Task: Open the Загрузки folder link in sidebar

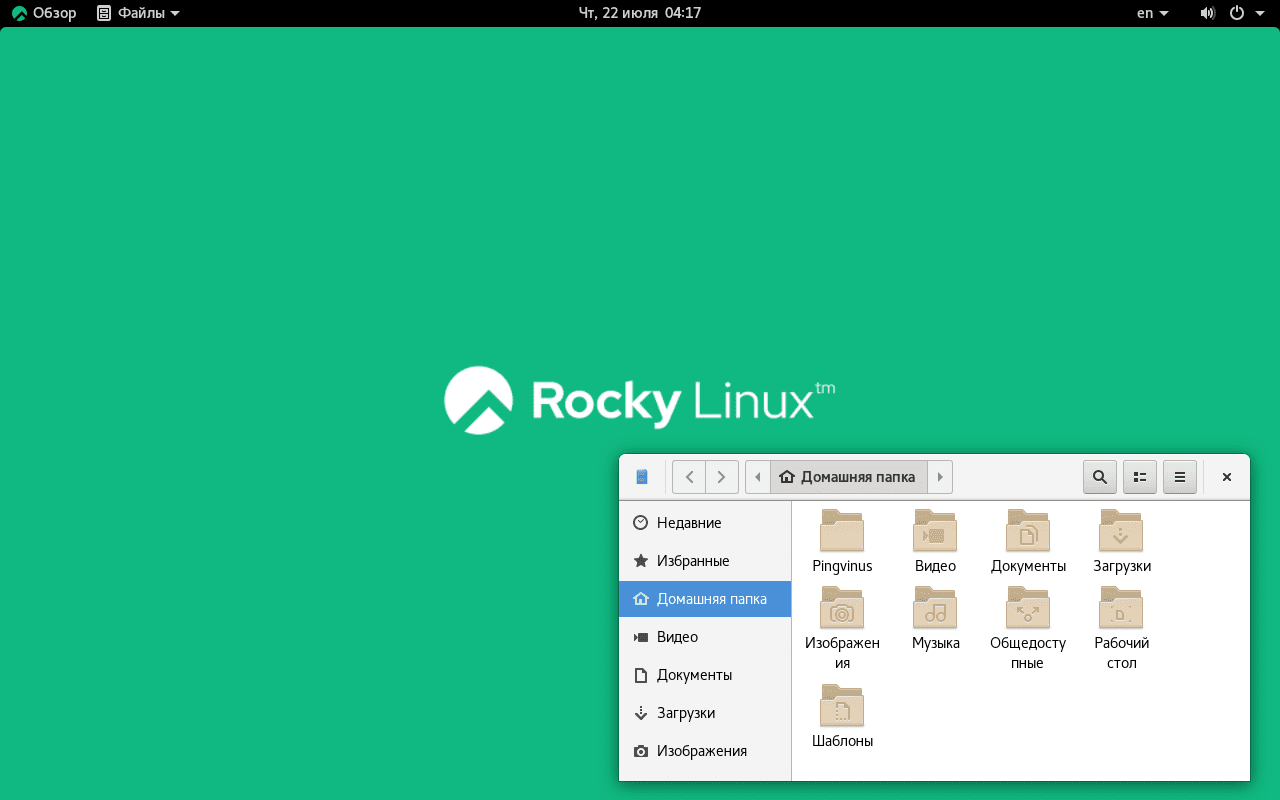Action: pyautogui.click(x=685, y=712)
